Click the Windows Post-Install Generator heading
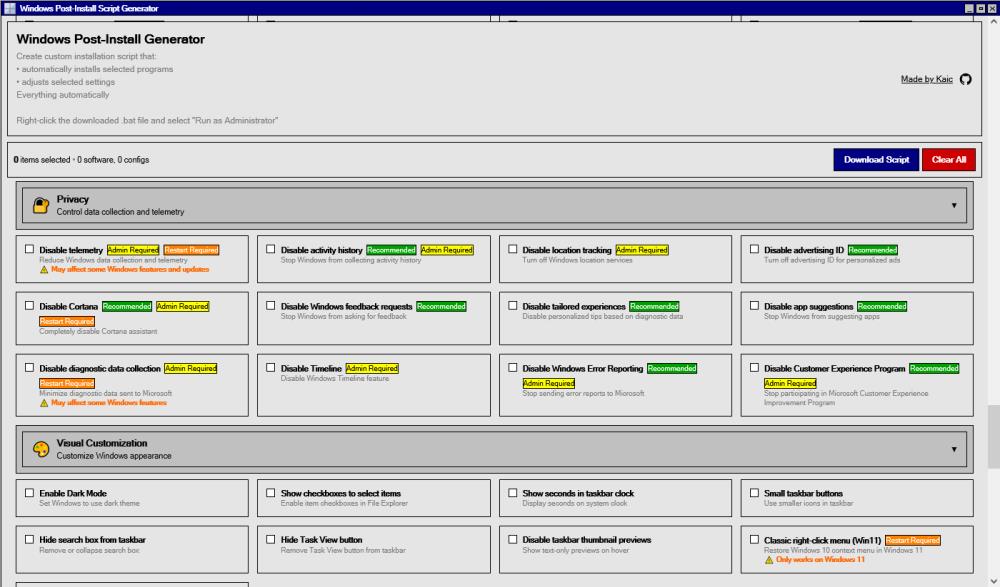 click(110, 39)
